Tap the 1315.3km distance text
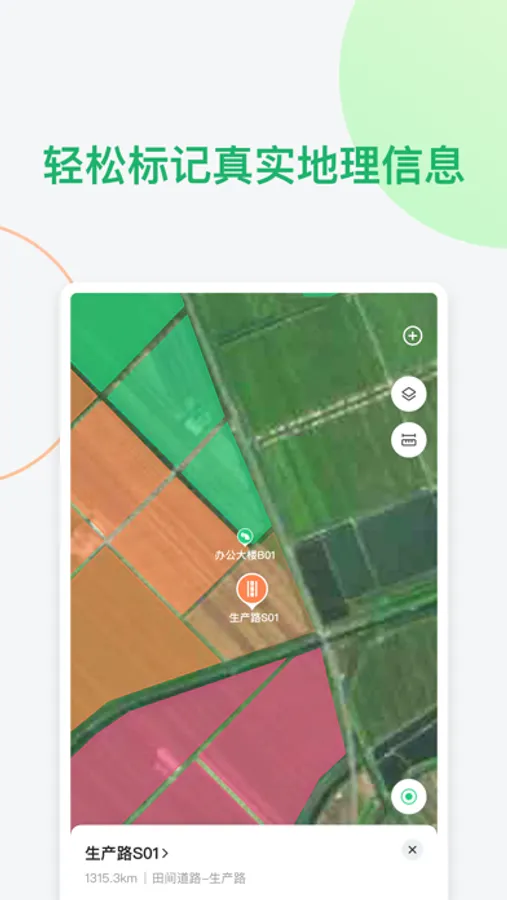507x900 pixels. 111,878
